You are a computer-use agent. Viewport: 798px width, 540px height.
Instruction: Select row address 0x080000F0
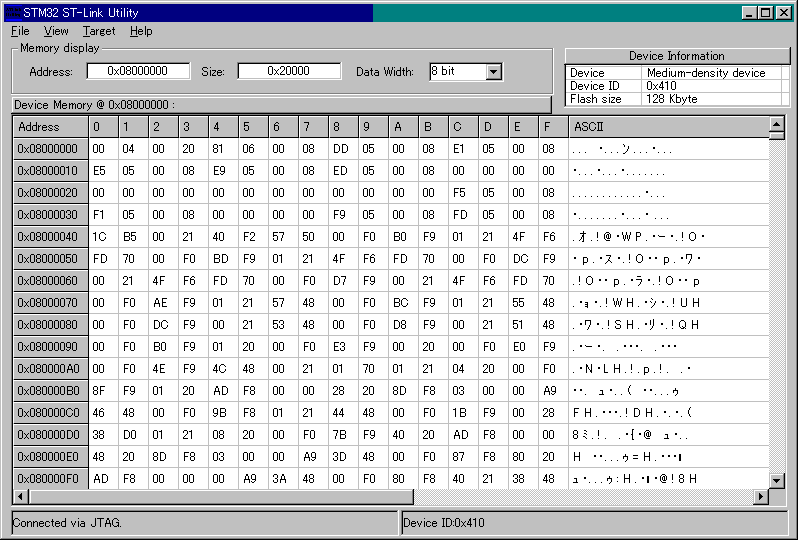[50, 479]
